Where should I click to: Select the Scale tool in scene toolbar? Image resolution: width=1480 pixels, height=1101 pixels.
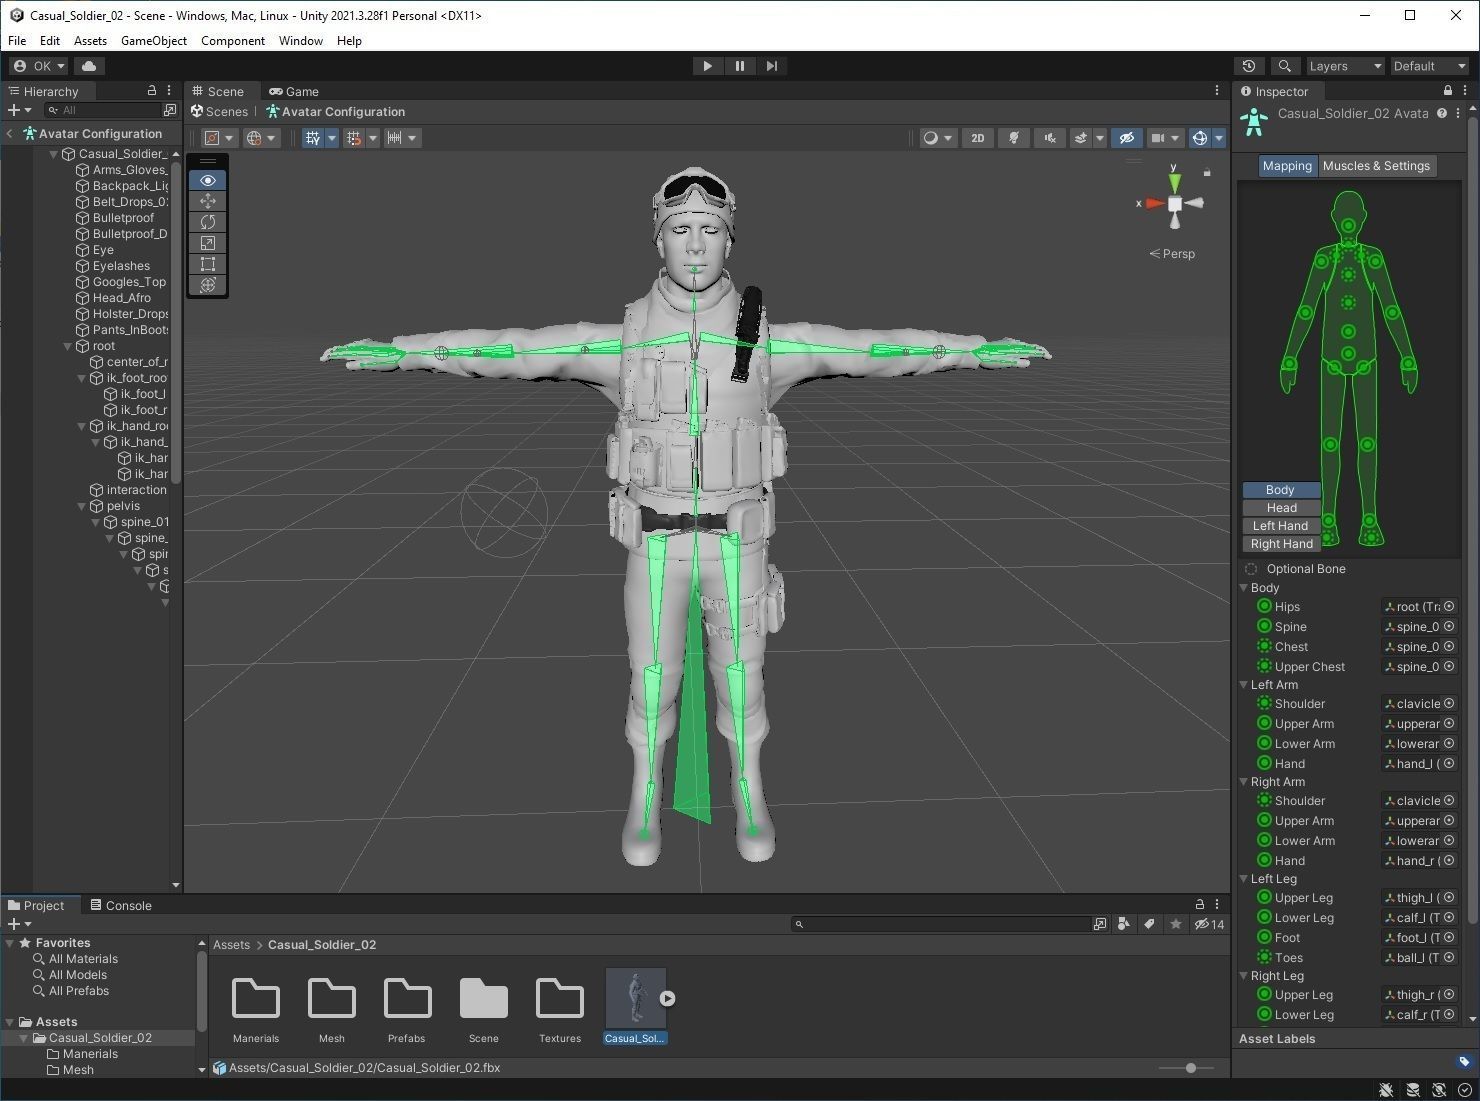pos(208,243)
